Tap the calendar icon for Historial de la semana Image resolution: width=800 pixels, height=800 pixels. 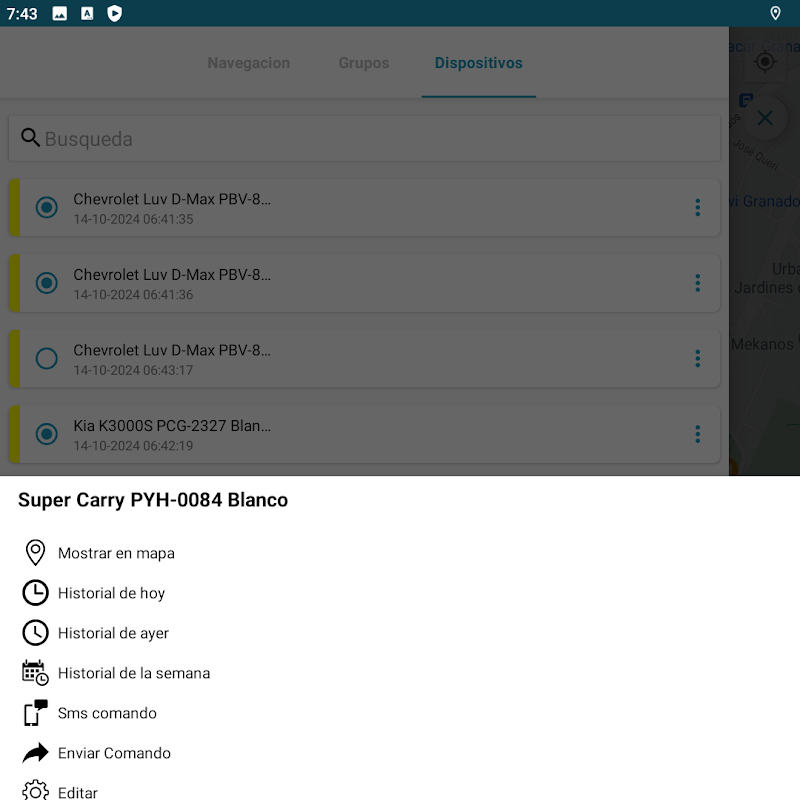(x=35, y=672)
